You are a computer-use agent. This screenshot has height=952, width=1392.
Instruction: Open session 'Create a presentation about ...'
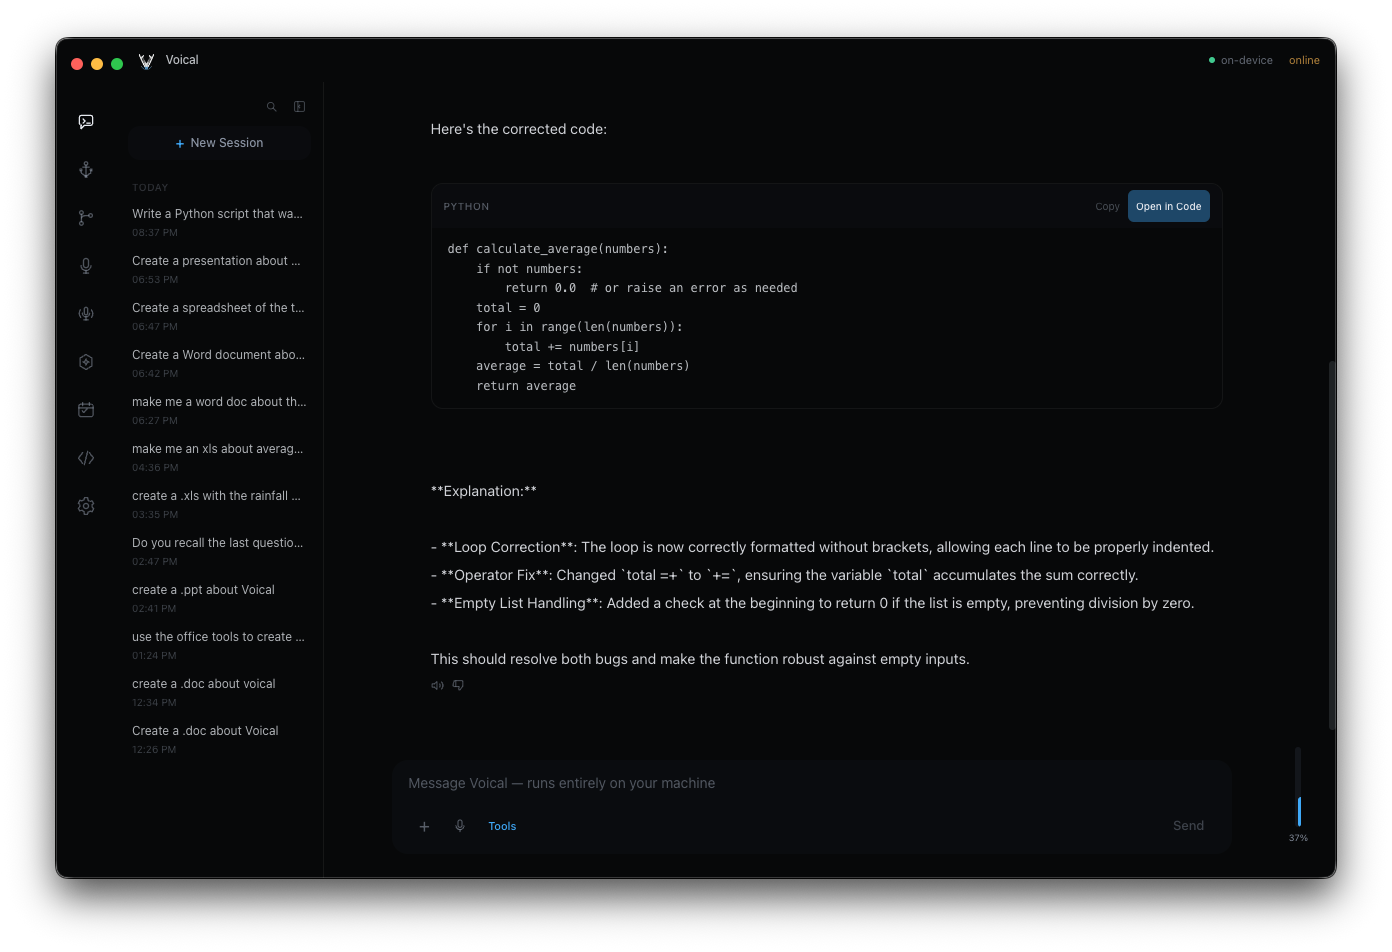[219, 269]
